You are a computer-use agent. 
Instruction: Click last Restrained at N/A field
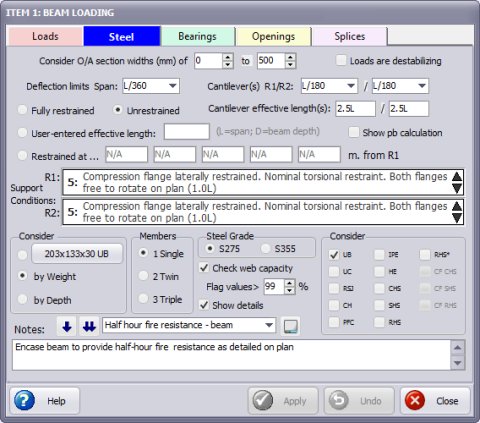(319, 154)
